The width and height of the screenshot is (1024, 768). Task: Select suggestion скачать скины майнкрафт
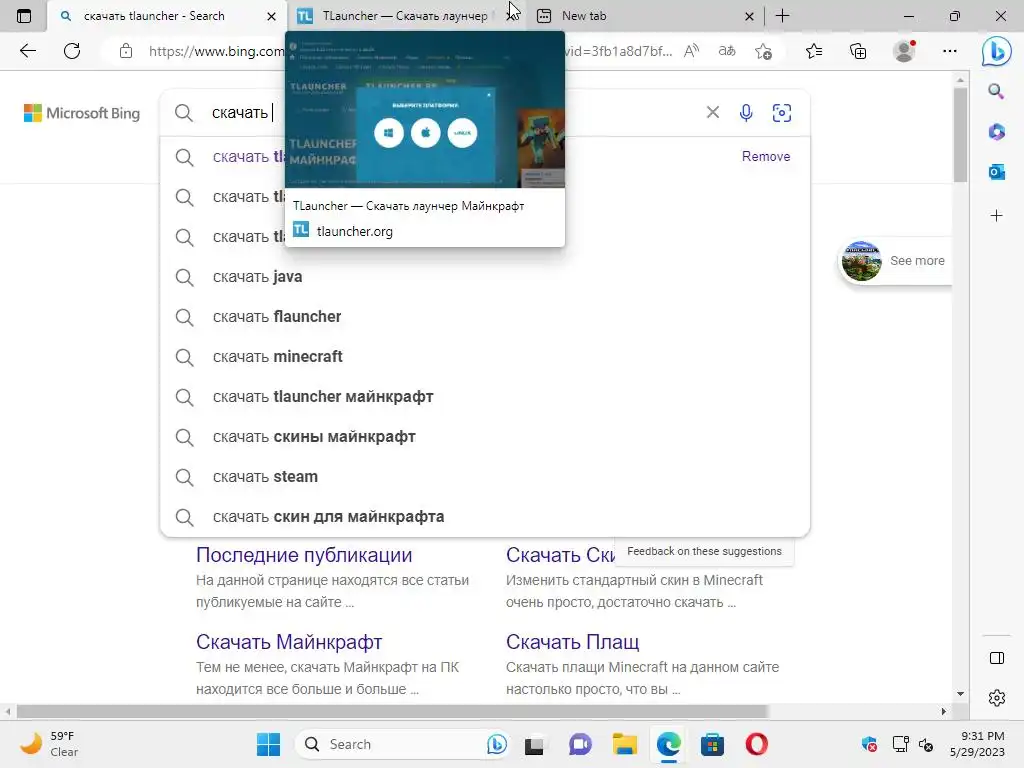(x=485, y=437)
